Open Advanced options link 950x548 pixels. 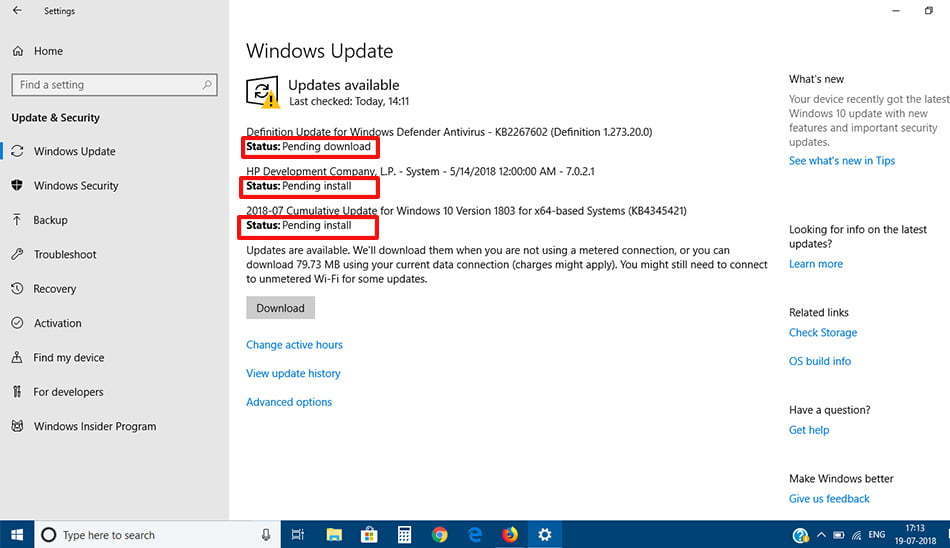coord(289,402)
